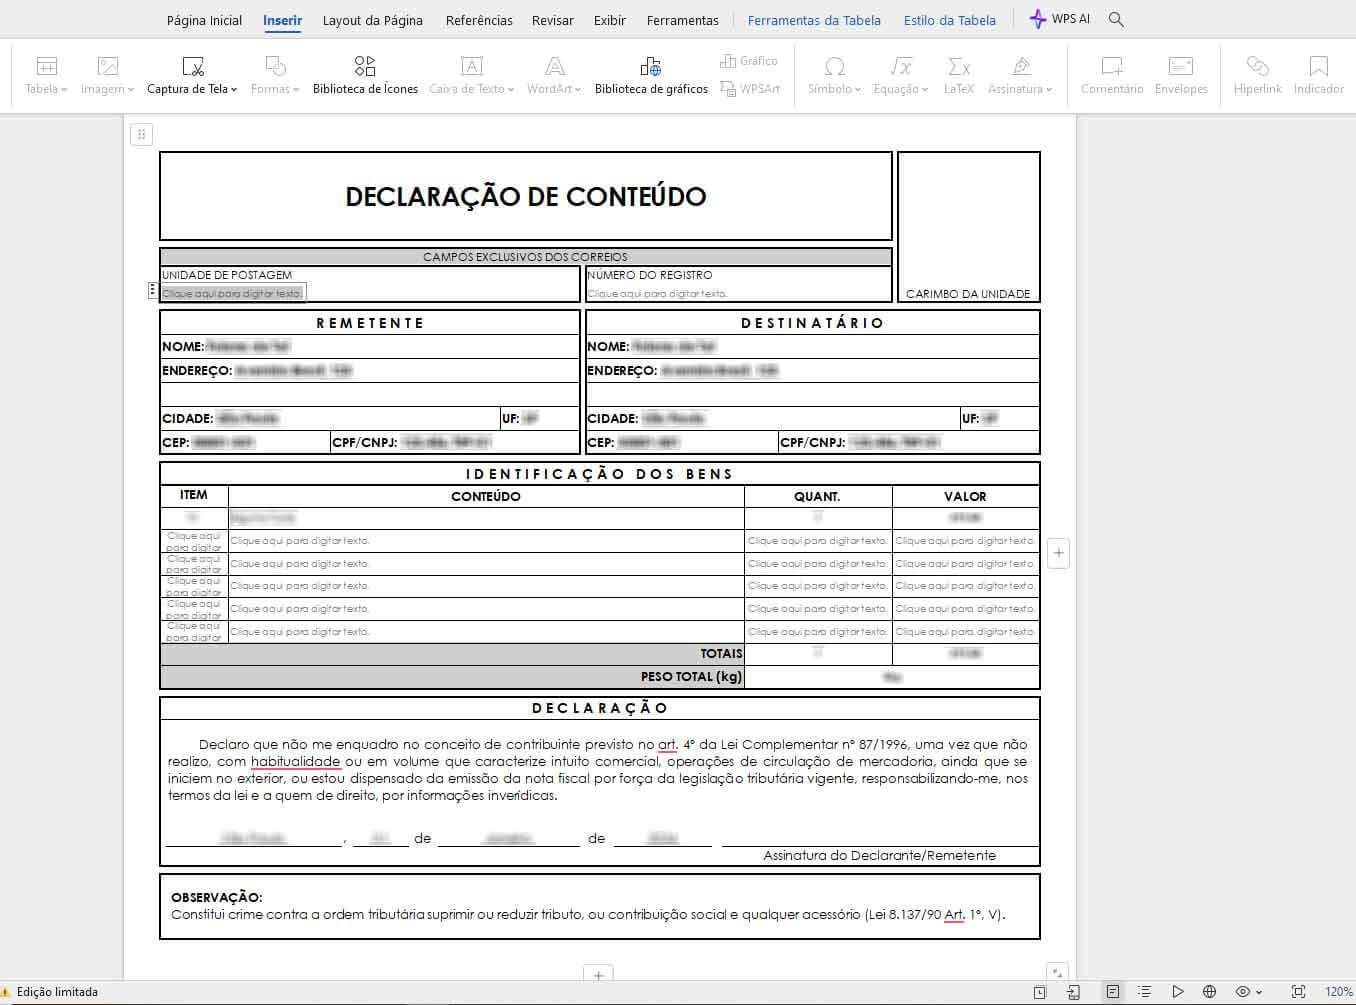Click the play button in status bar
This screenshot has width=1356, height=1005.
coord(1178,992)
